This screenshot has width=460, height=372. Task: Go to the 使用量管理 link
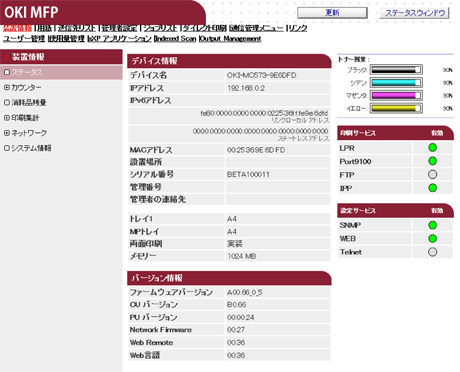click(67, 39)
